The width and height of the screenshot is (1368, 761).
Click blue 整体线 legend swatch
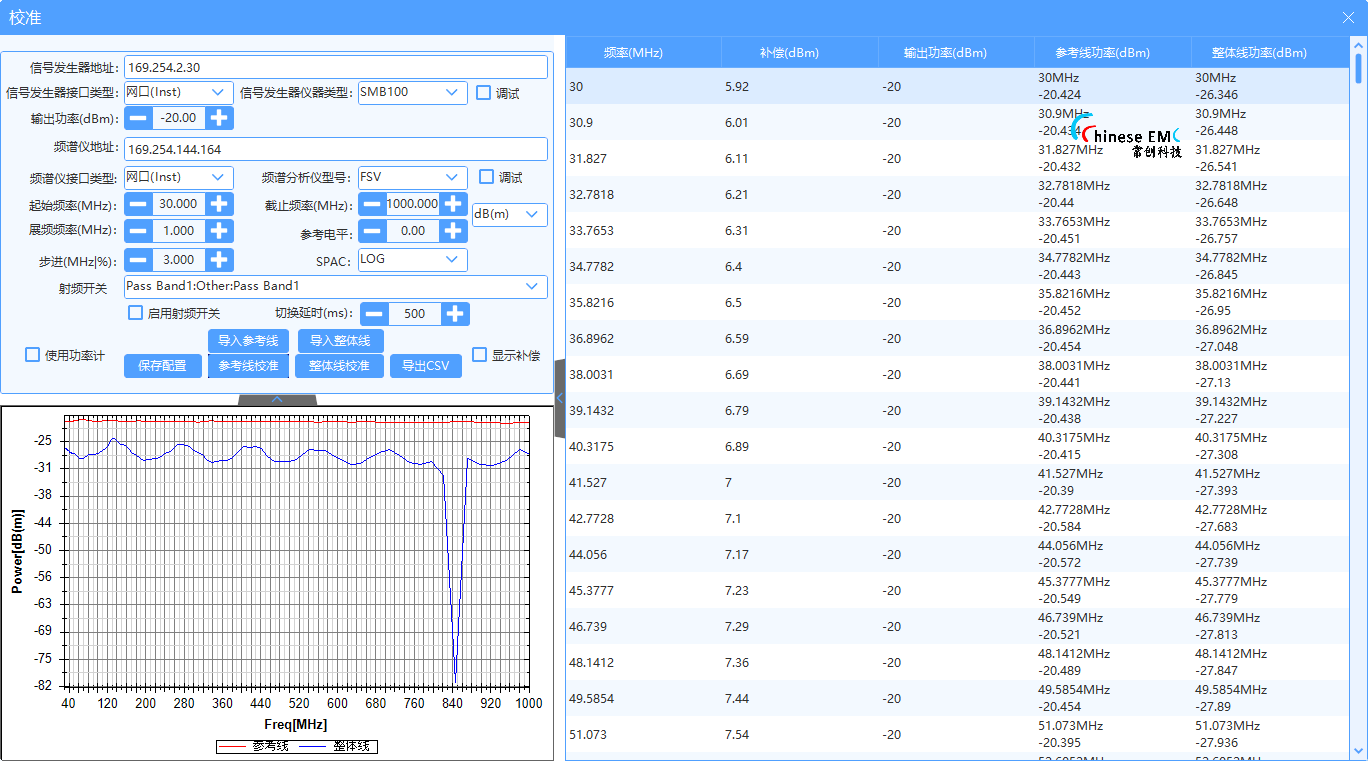coord(314,746)
